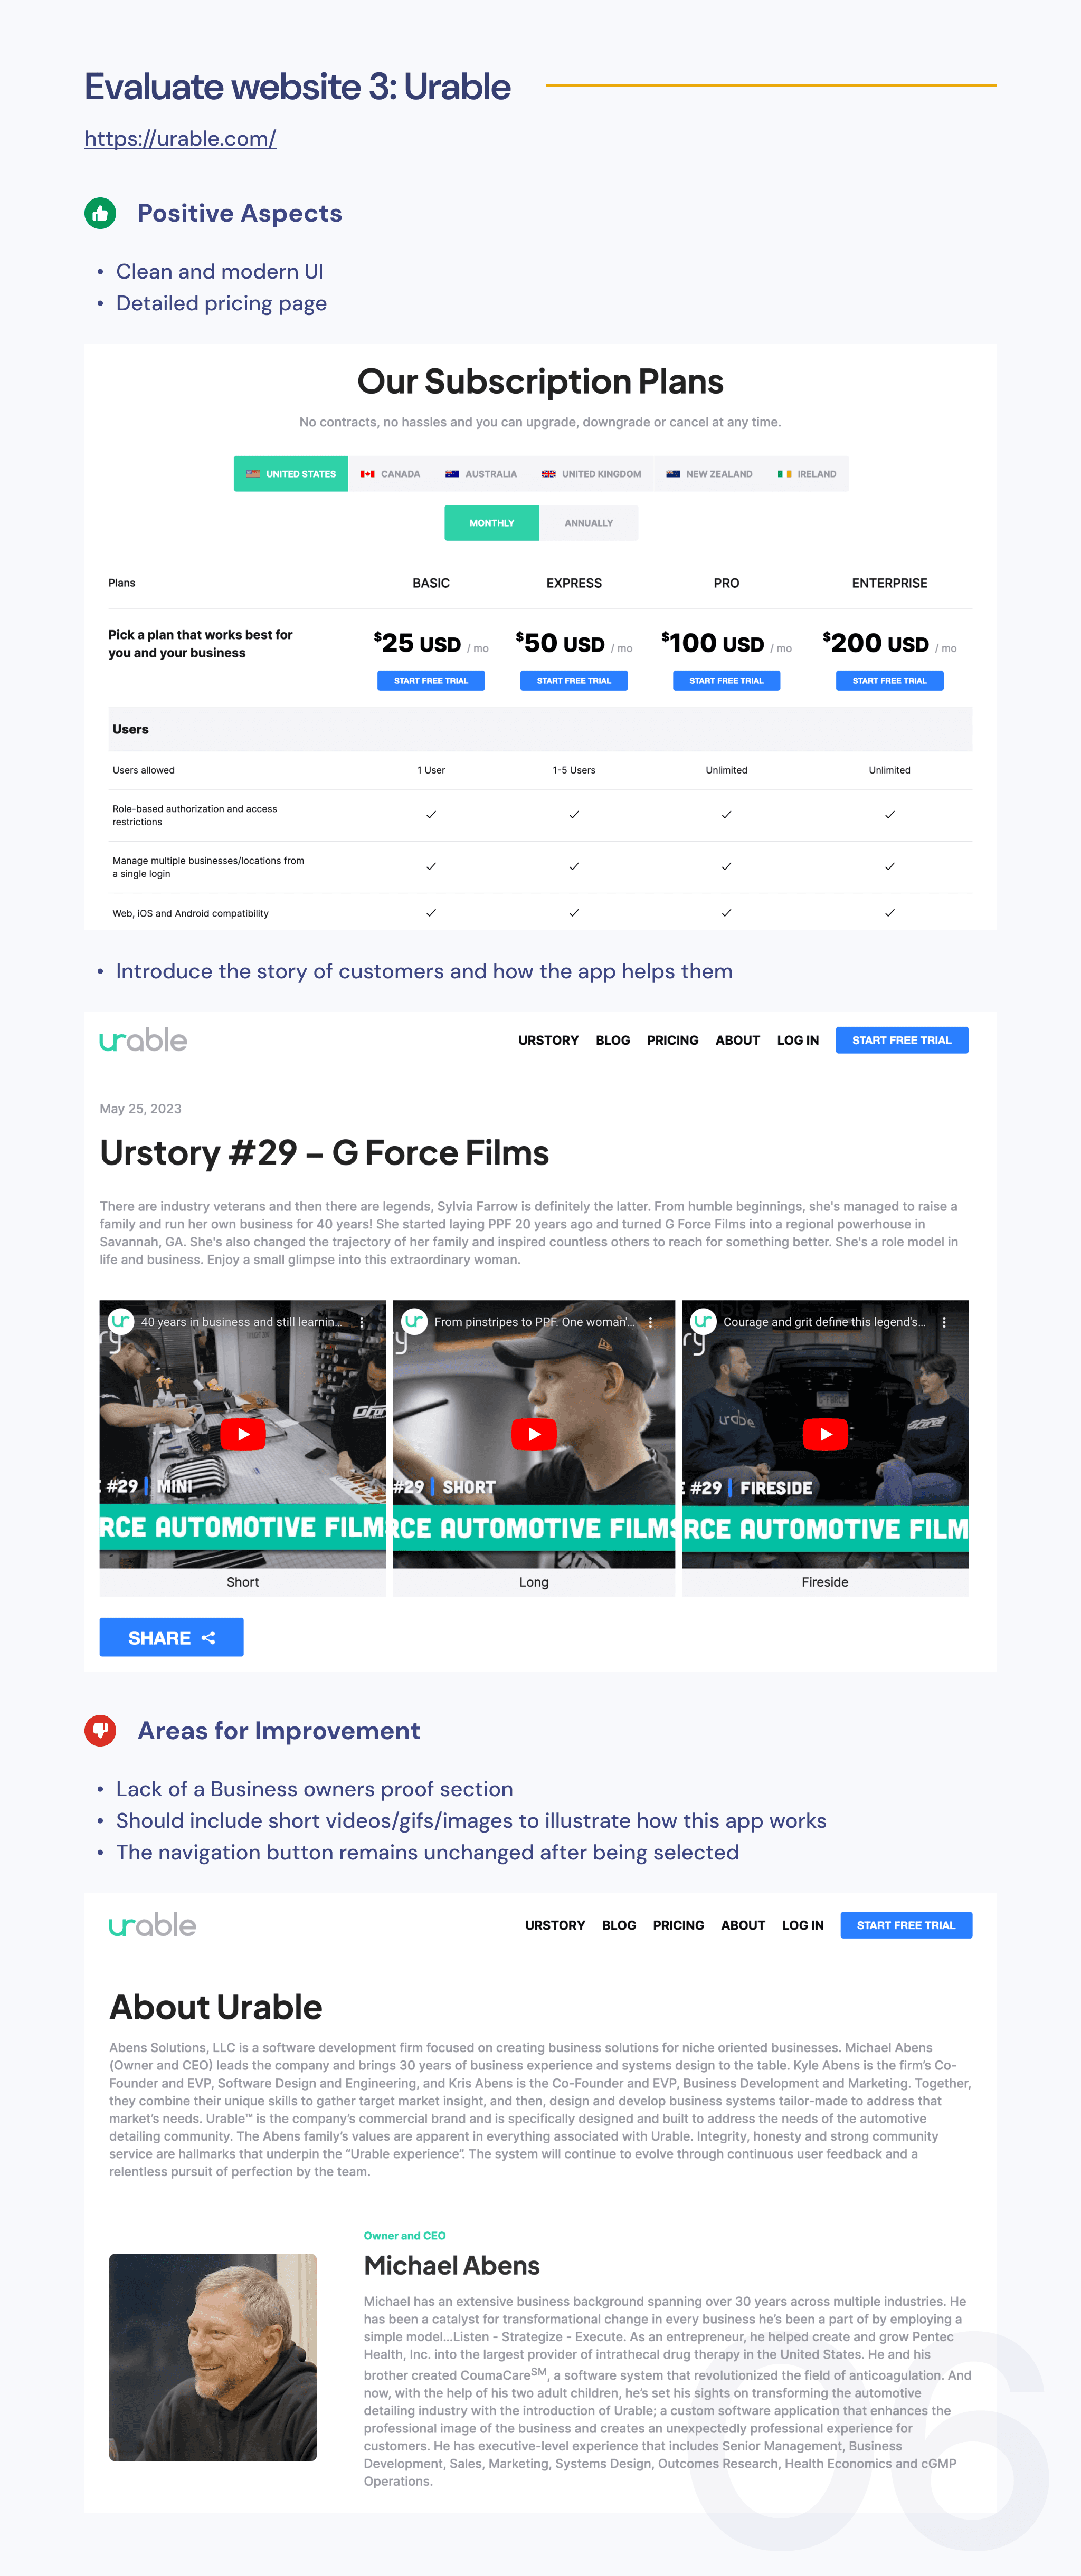Open three-dot menu on the Fireside video

(944, 1322)
